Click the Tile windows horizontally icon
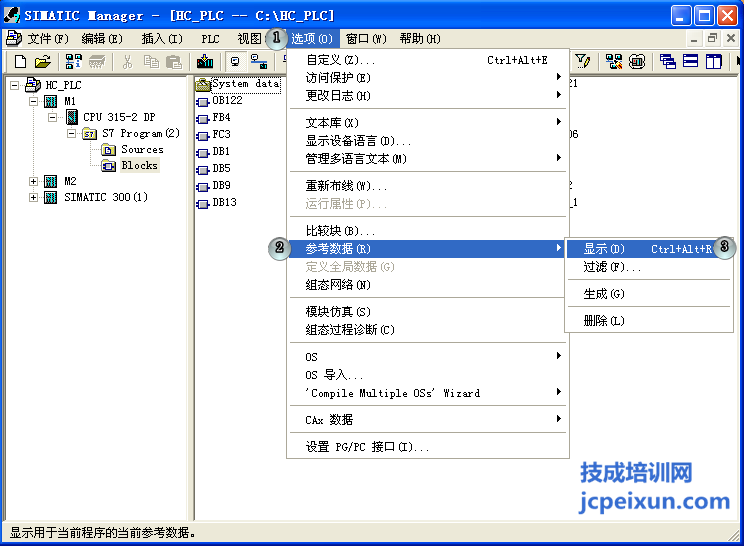The height and width of the screenshot is (546, 744). coord(690,61)
